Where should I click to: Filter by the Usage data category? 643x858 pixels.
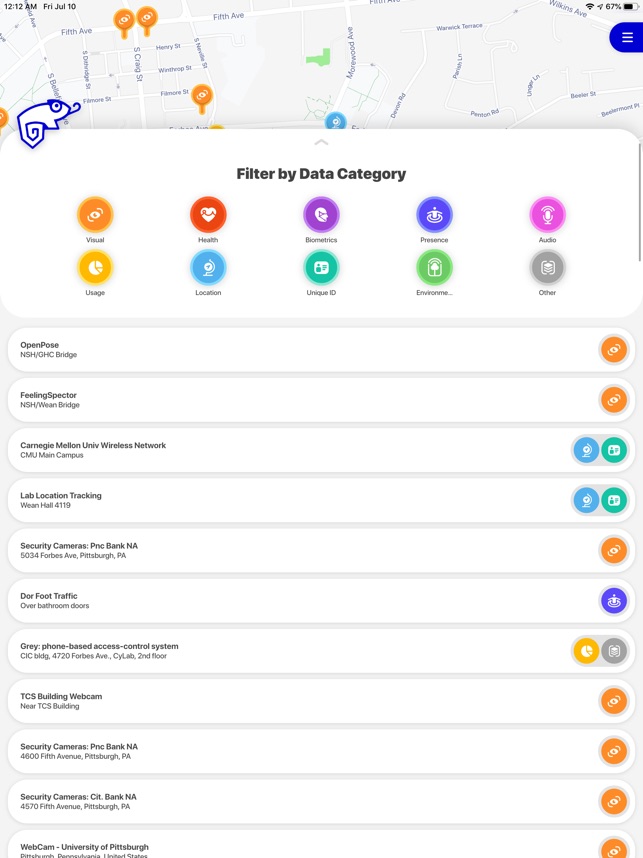click(x=95, y=267)
